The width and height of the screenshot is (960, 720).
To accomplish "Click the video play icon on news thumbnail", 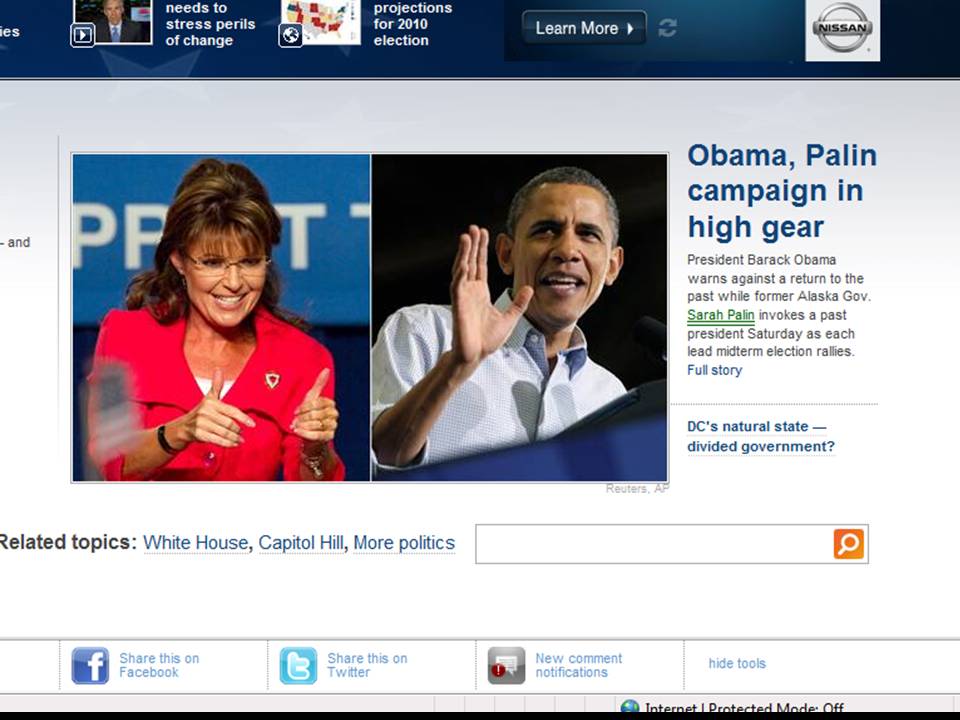I will [x=82, y=35].
